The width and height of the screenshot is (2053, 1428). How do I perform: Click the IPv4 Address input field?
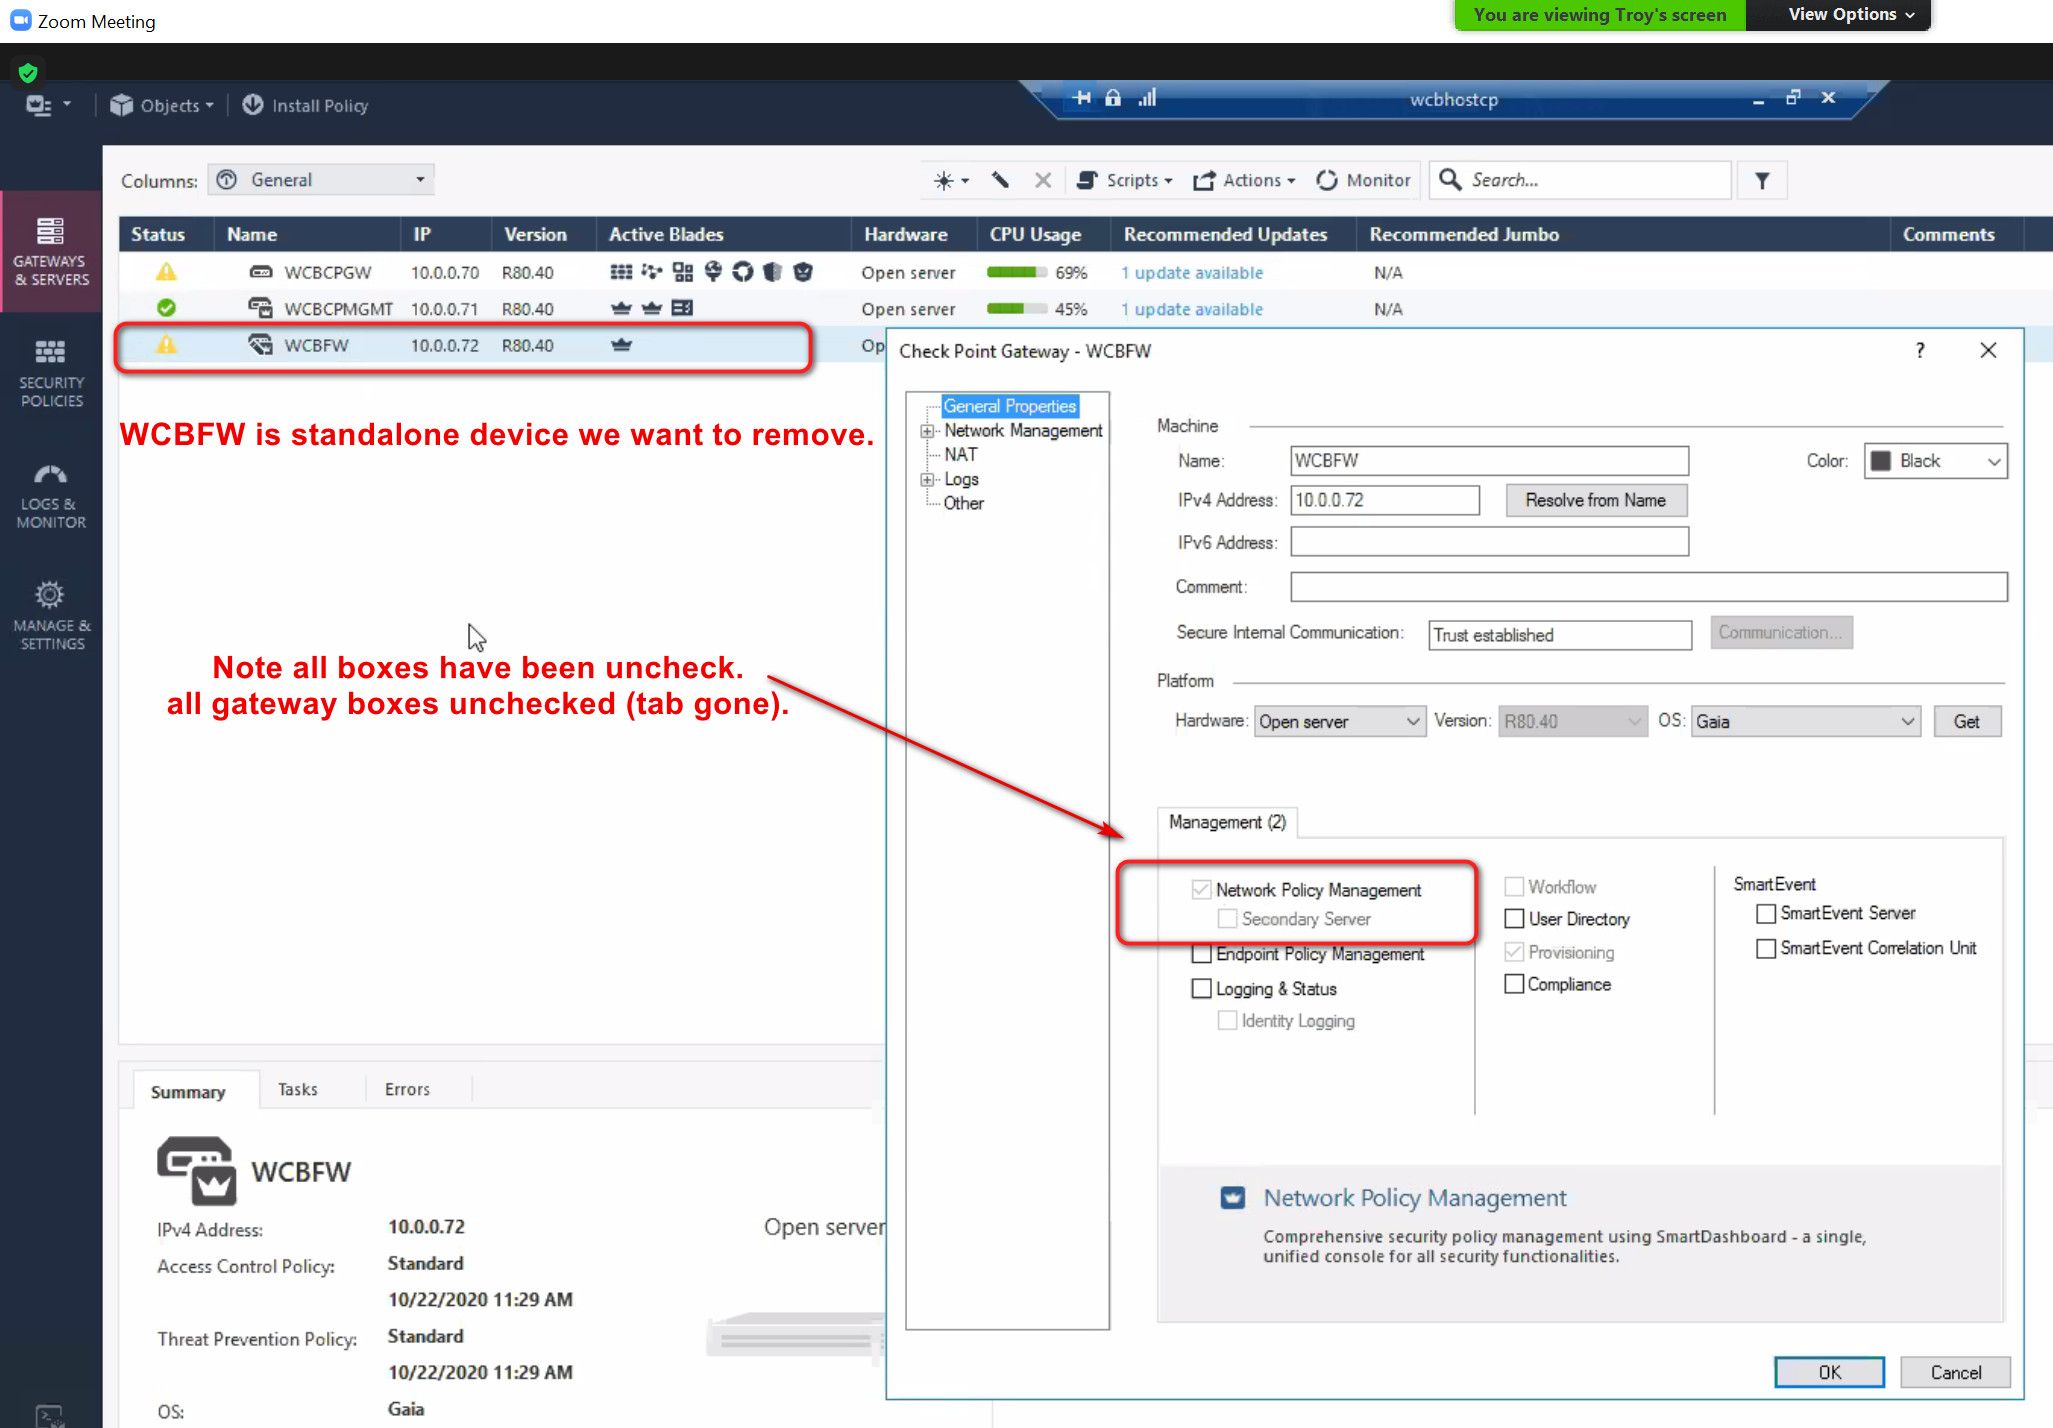tap(1385, 500)
